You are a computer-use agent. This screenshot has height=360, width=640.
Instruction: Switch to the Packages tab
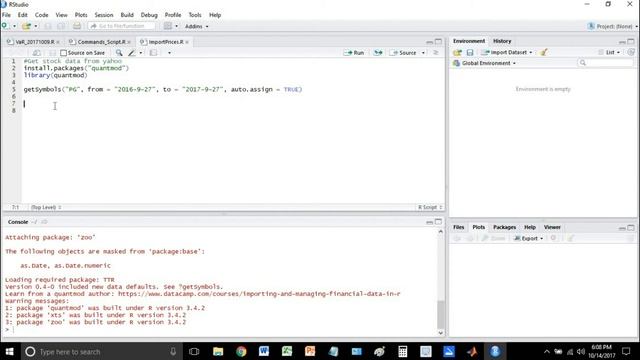click(x=504, y=227)
